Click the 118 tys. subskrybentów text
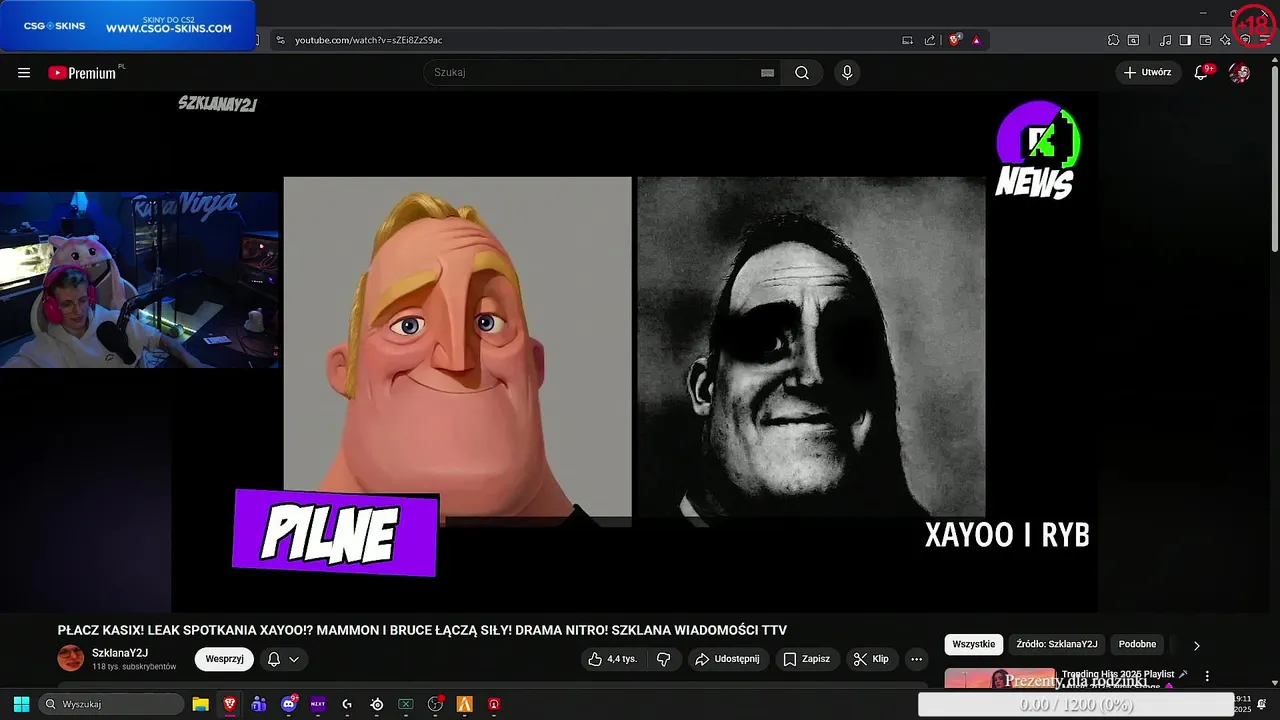This screenshot has width=1280, height=720. click(134, 667)
